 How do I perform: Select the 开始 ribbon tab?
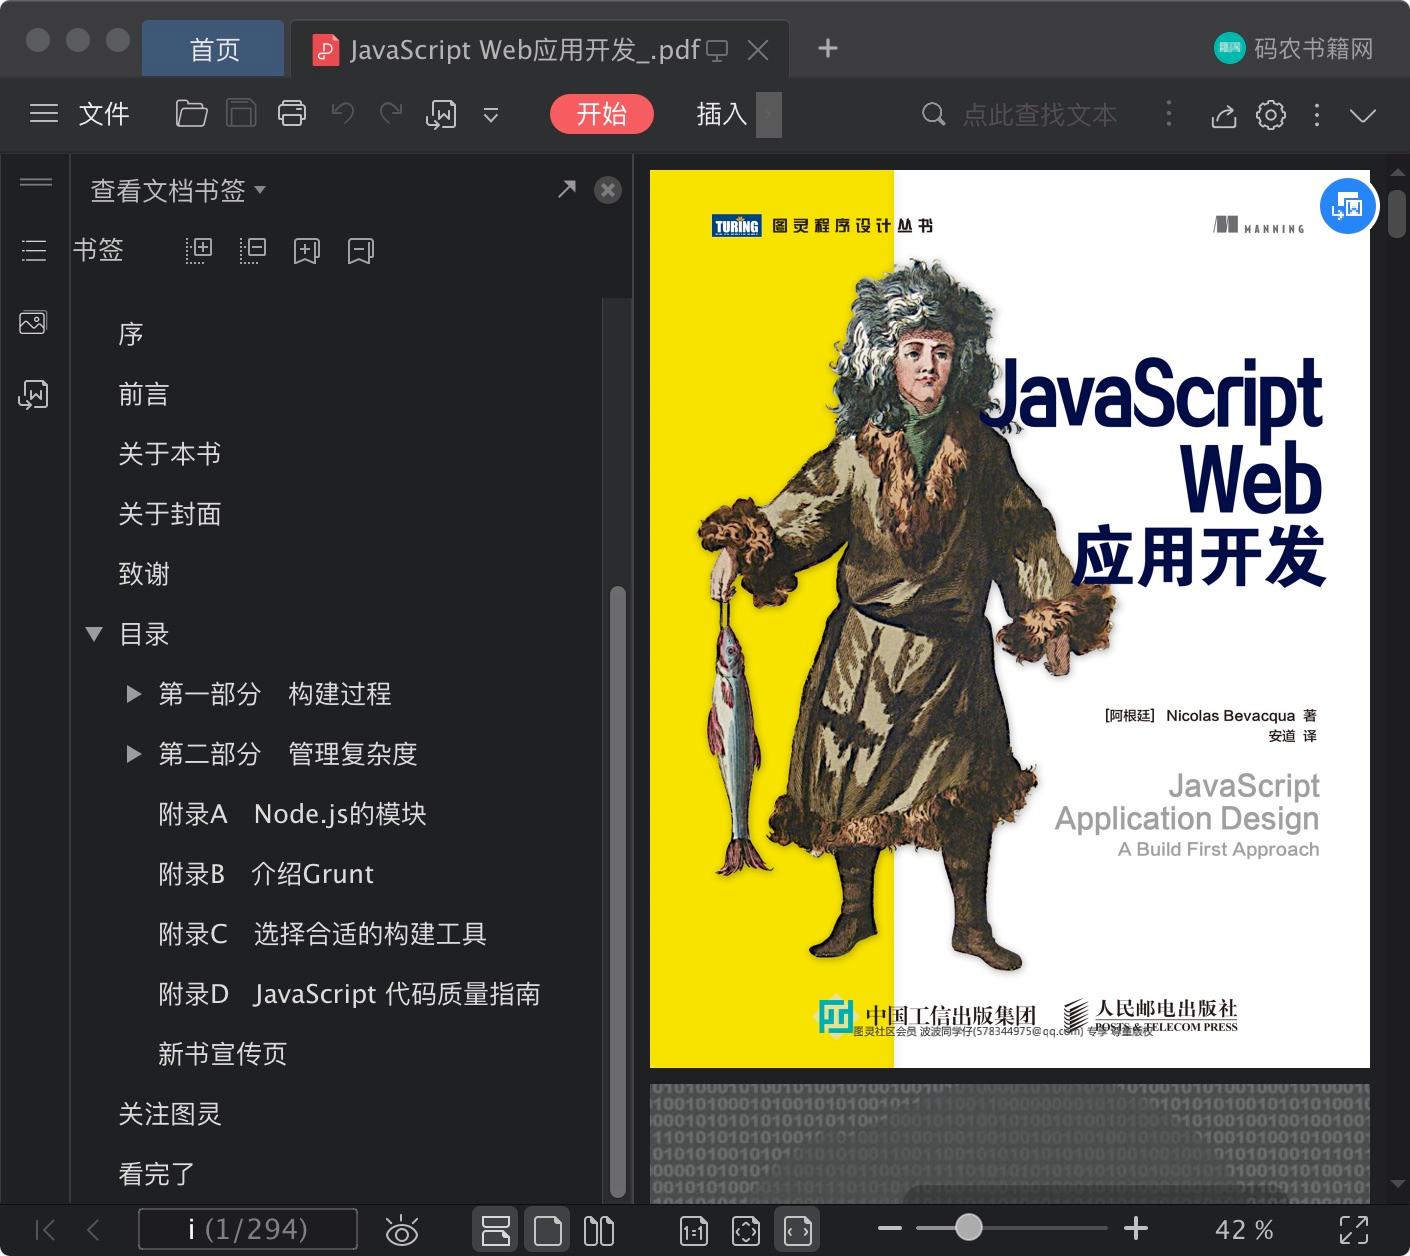[x=601, y=114]
